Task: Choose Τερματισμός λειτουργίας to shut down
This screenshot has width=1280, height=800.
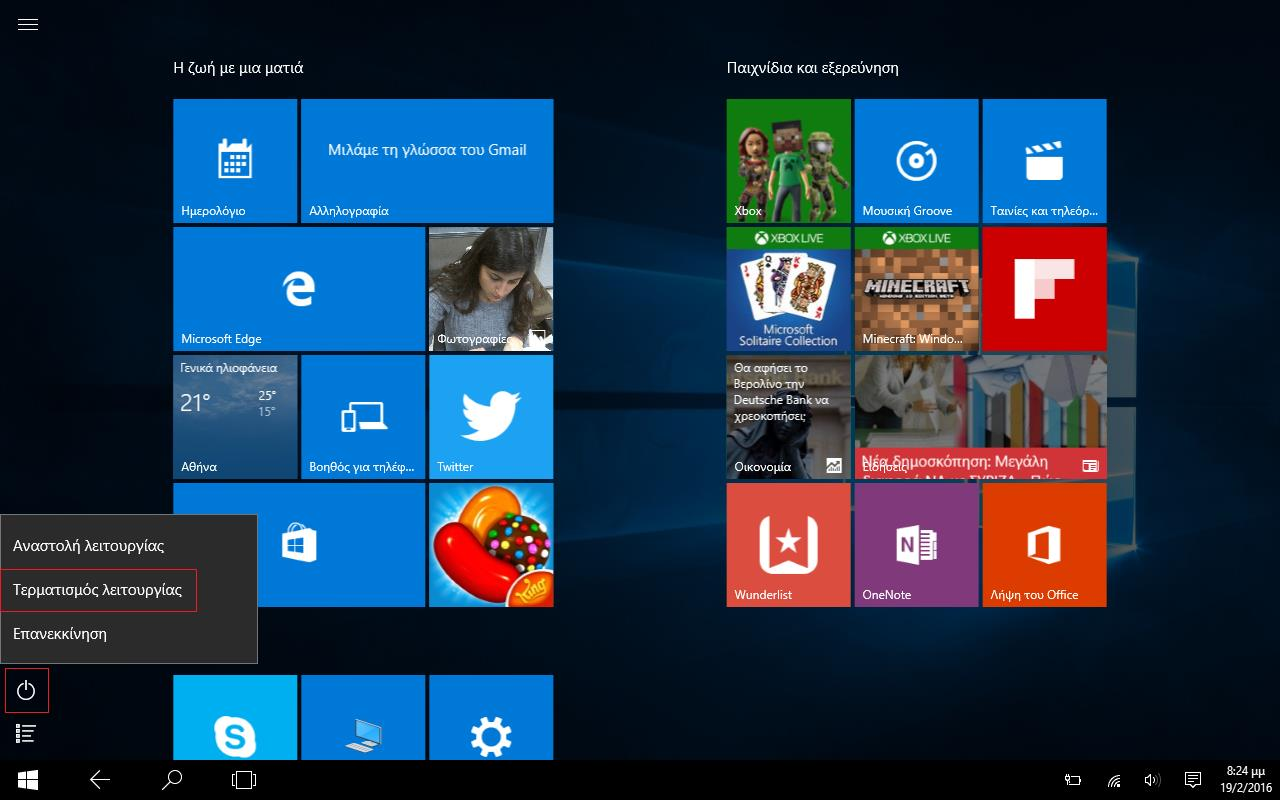Action: [x=129, y=590]
